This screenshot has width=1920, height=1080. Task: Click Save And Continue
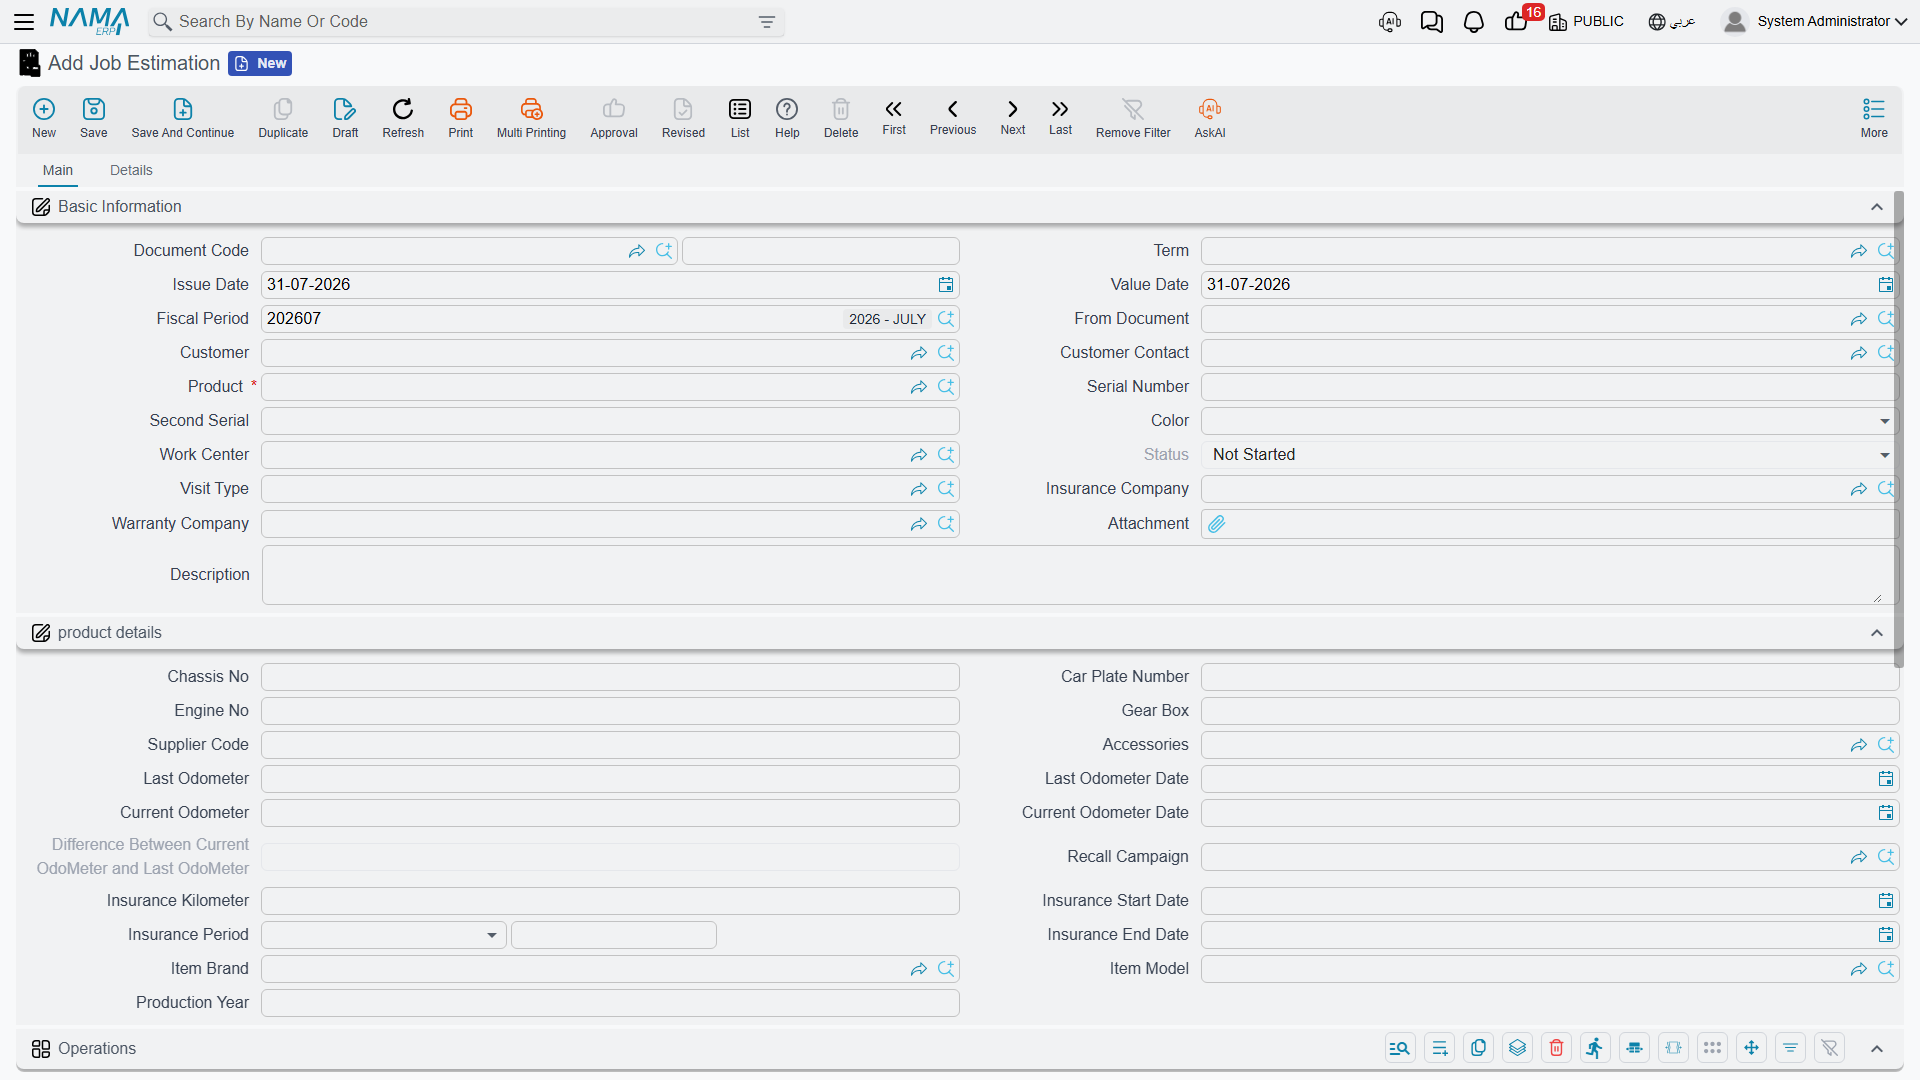183,118
